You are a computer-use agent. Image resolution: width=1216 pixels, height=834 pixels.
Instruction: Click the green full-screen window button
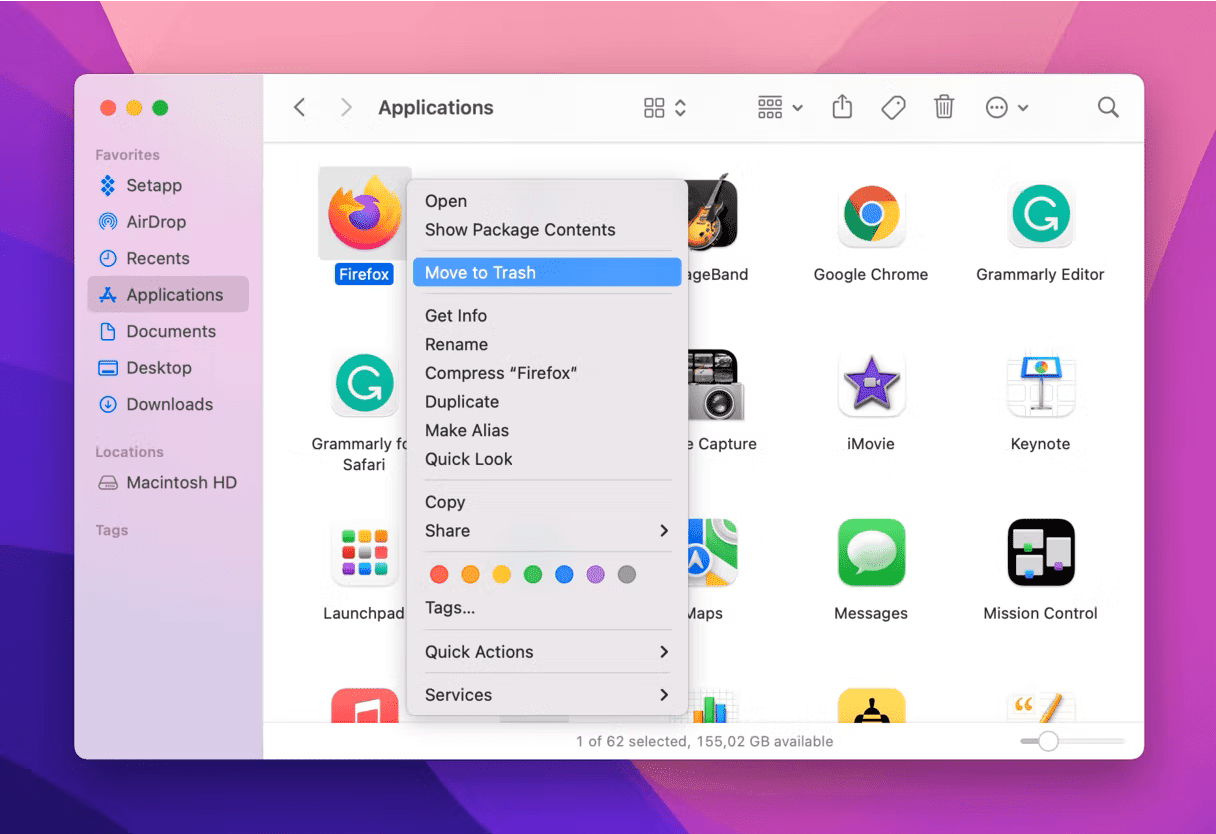pyautogui.click(x=160, y=108)
